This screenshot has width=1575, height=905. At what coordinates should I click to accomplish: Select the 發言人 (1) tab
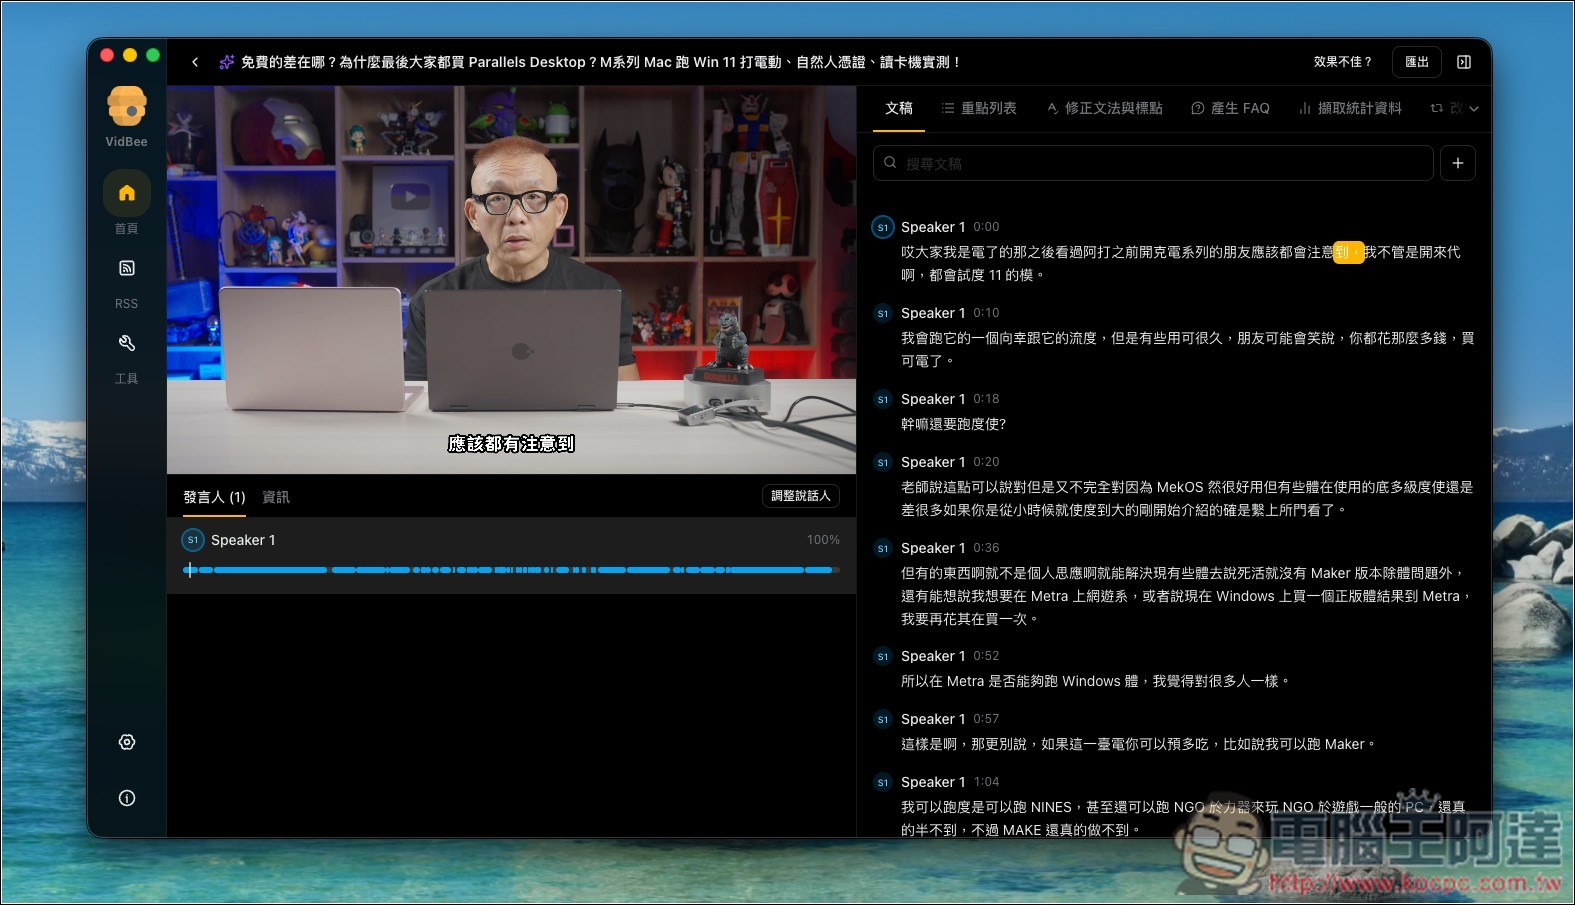click(214, 497)
